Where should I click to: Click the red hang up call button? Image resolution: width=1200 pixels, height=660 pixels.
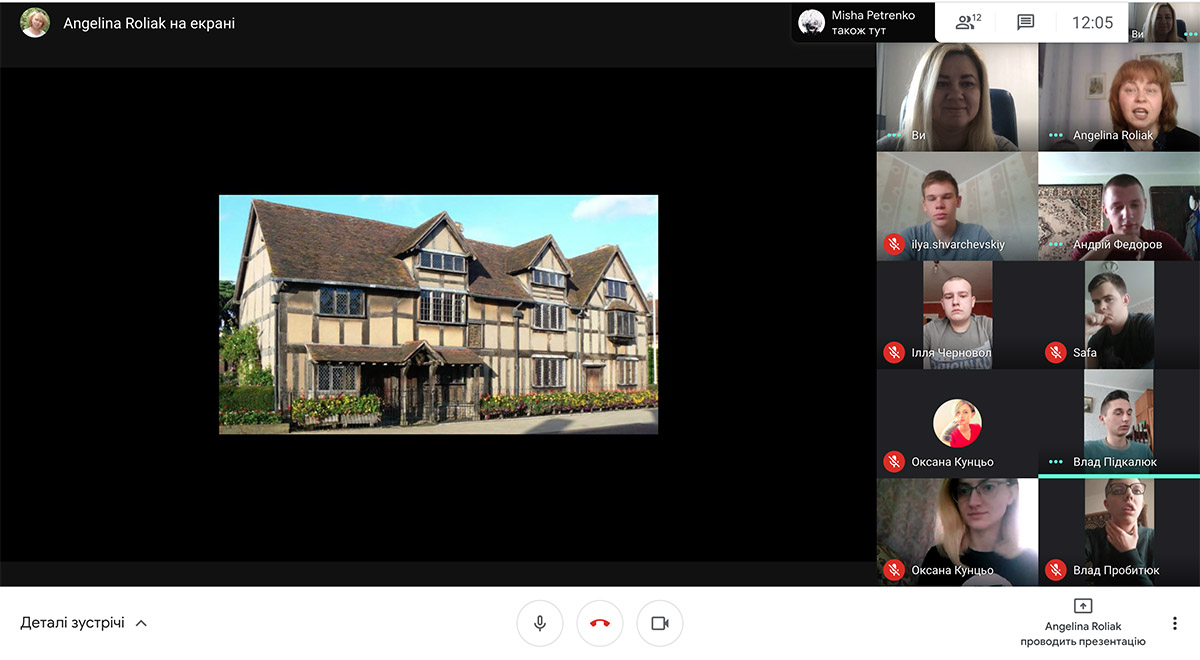[600, 623]
